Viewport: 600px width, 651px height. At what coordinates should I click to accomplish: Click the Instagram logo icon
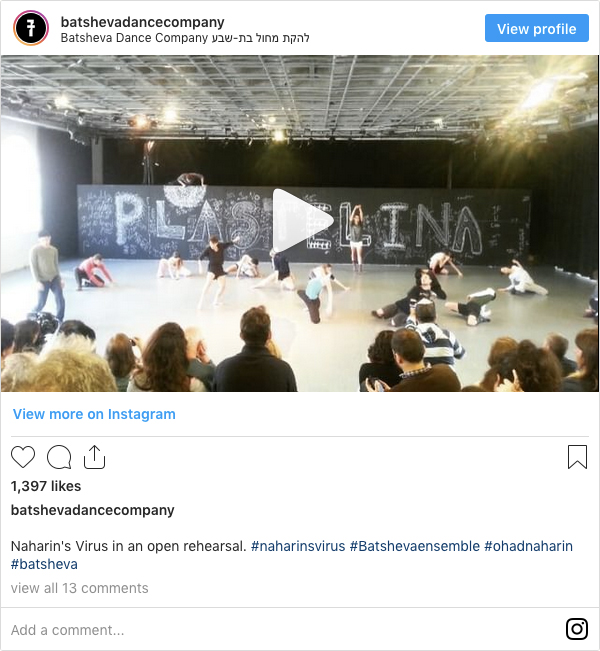click(577, 629)
